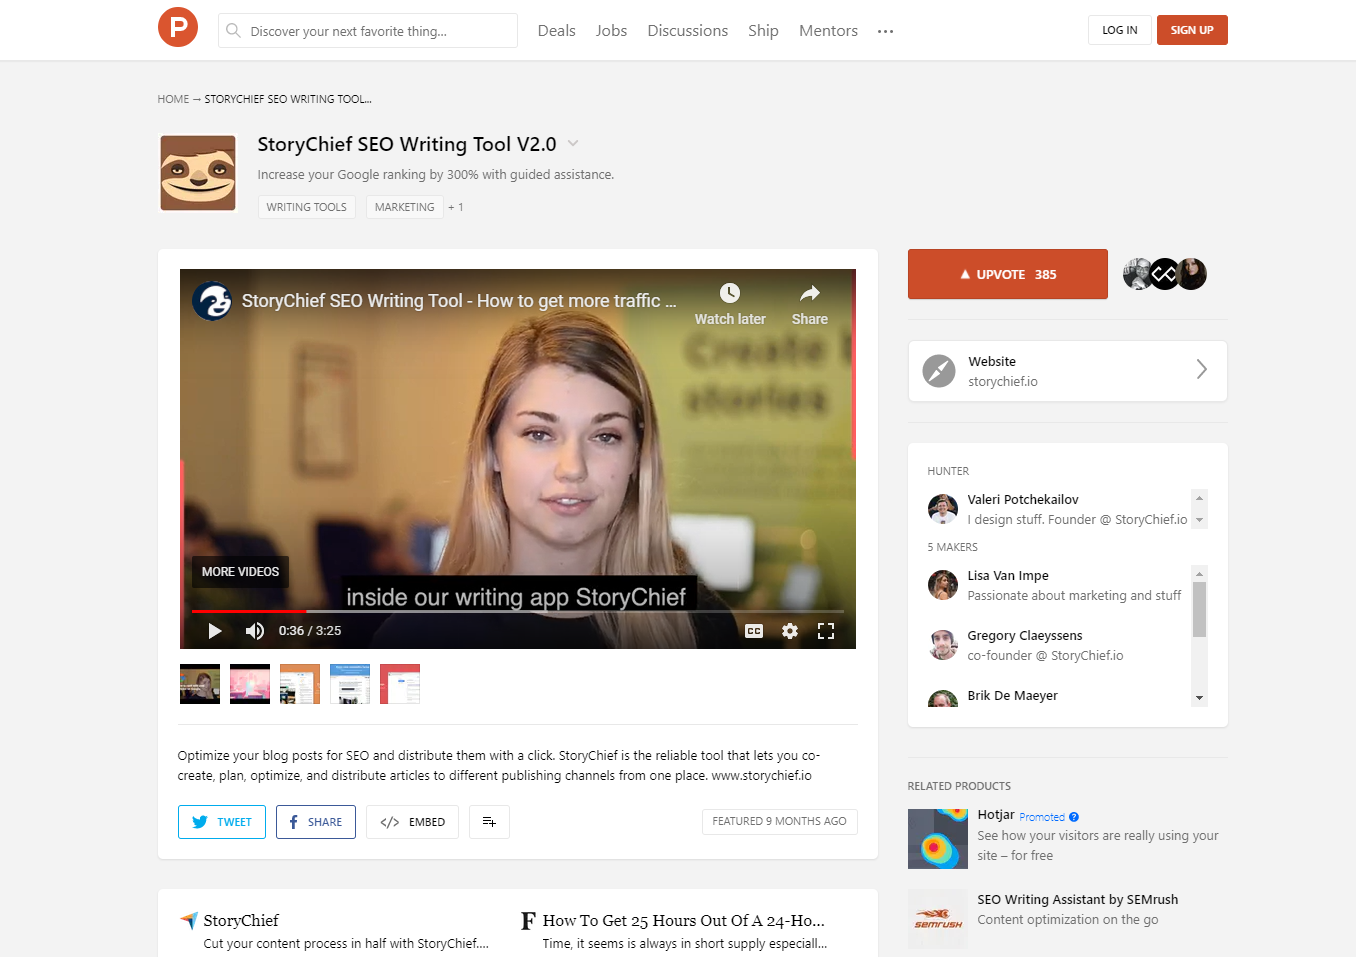Click the StoryChief sloth product logo

pyautogui.click(x=198, y=173)
